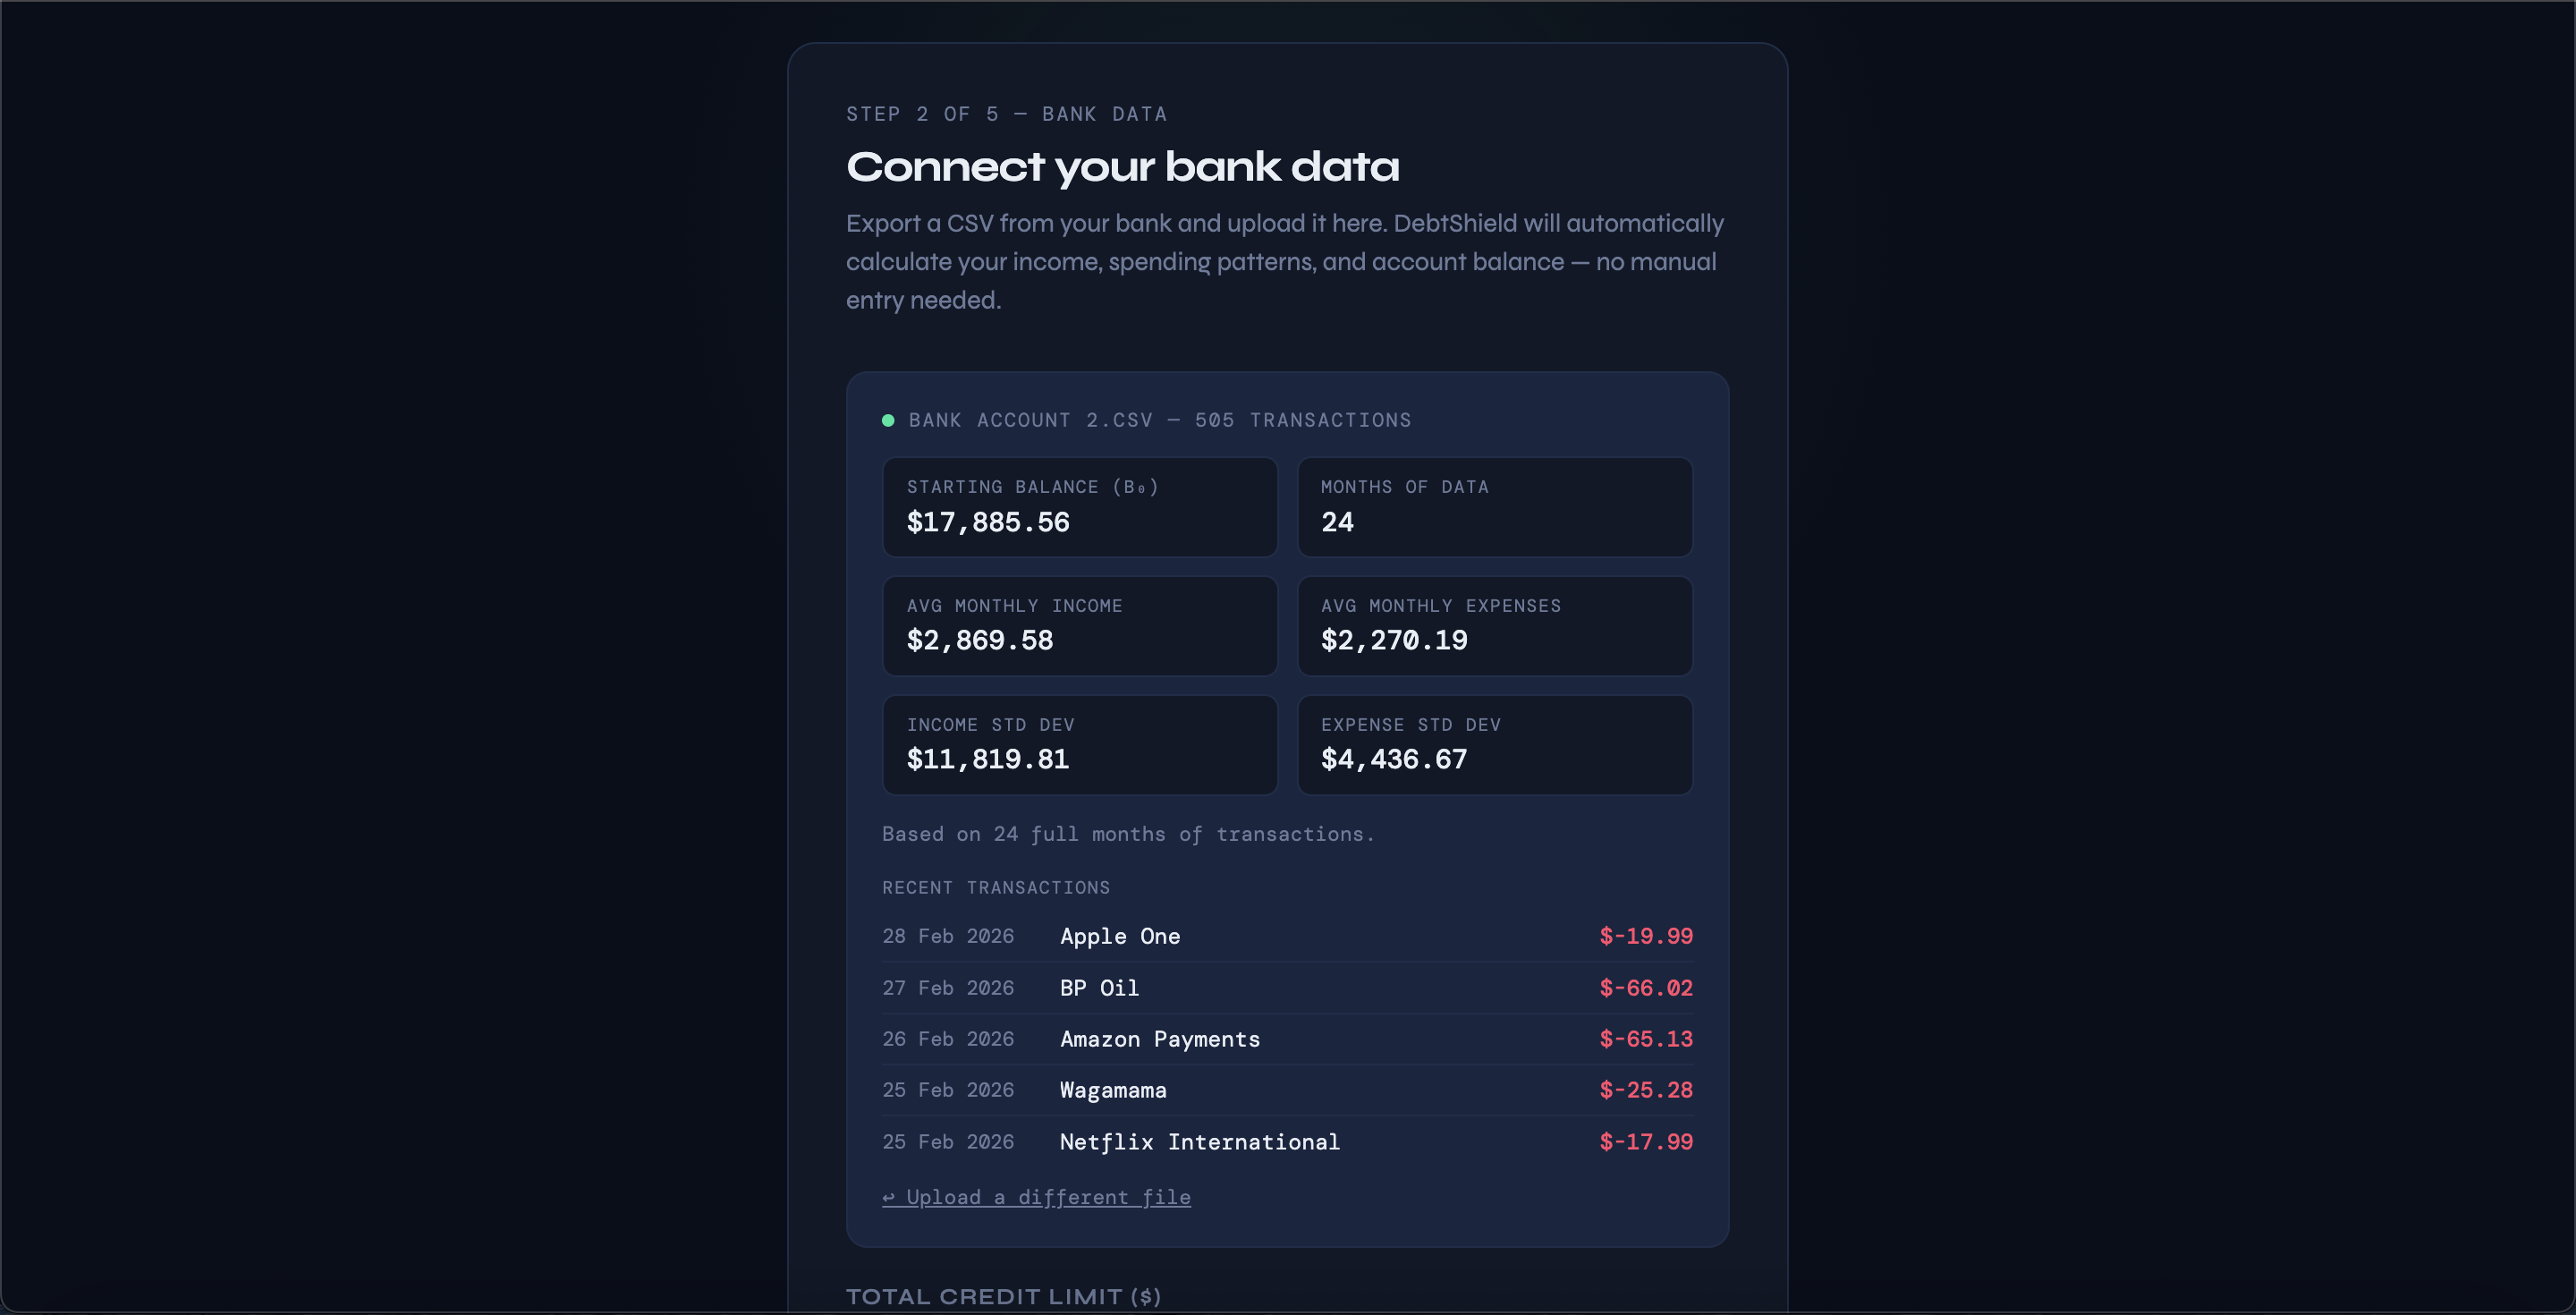Click the Step 2 of 5 indicator
The width and height of the screenshot is (2576, 1315).
tap(1006, 114)
